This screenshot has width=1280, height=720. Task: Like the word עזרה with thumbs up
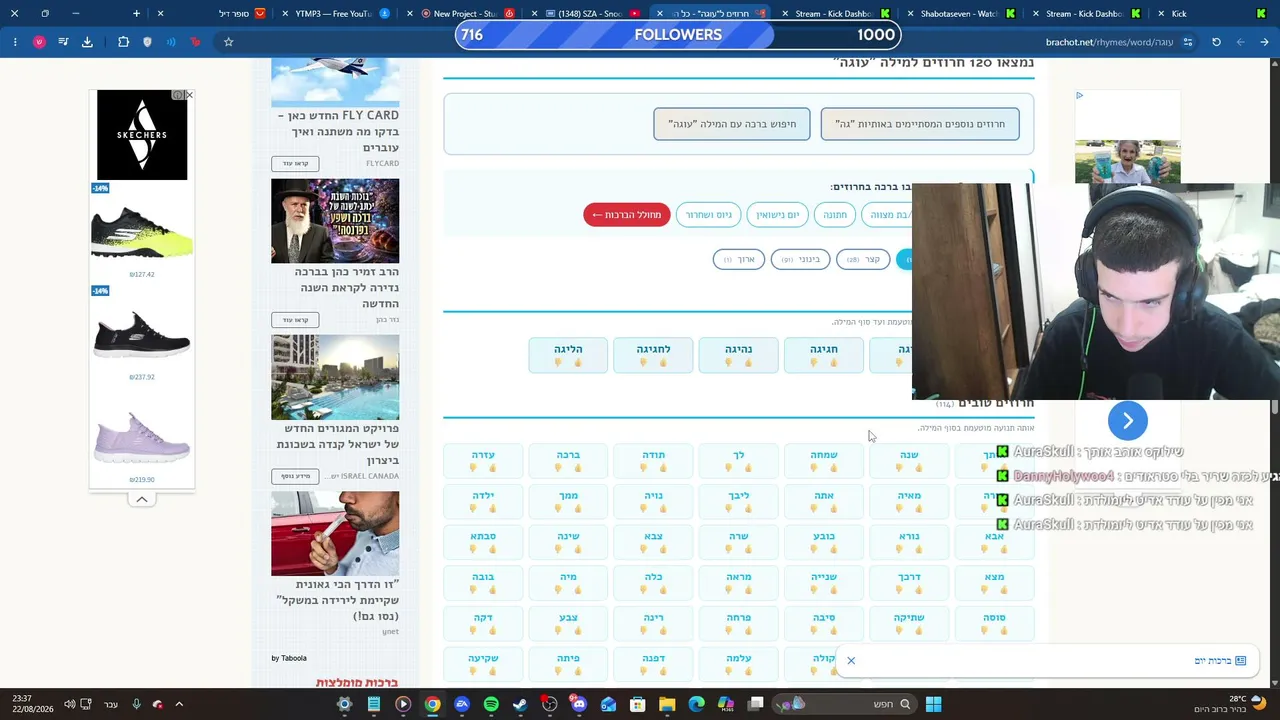(492, 468)
